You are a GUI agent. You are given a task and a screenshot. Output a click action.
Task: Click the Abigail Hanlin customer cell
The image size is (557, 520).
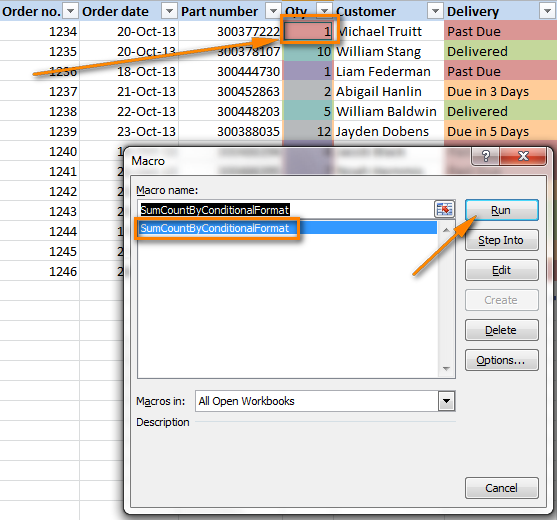[389, 92]
